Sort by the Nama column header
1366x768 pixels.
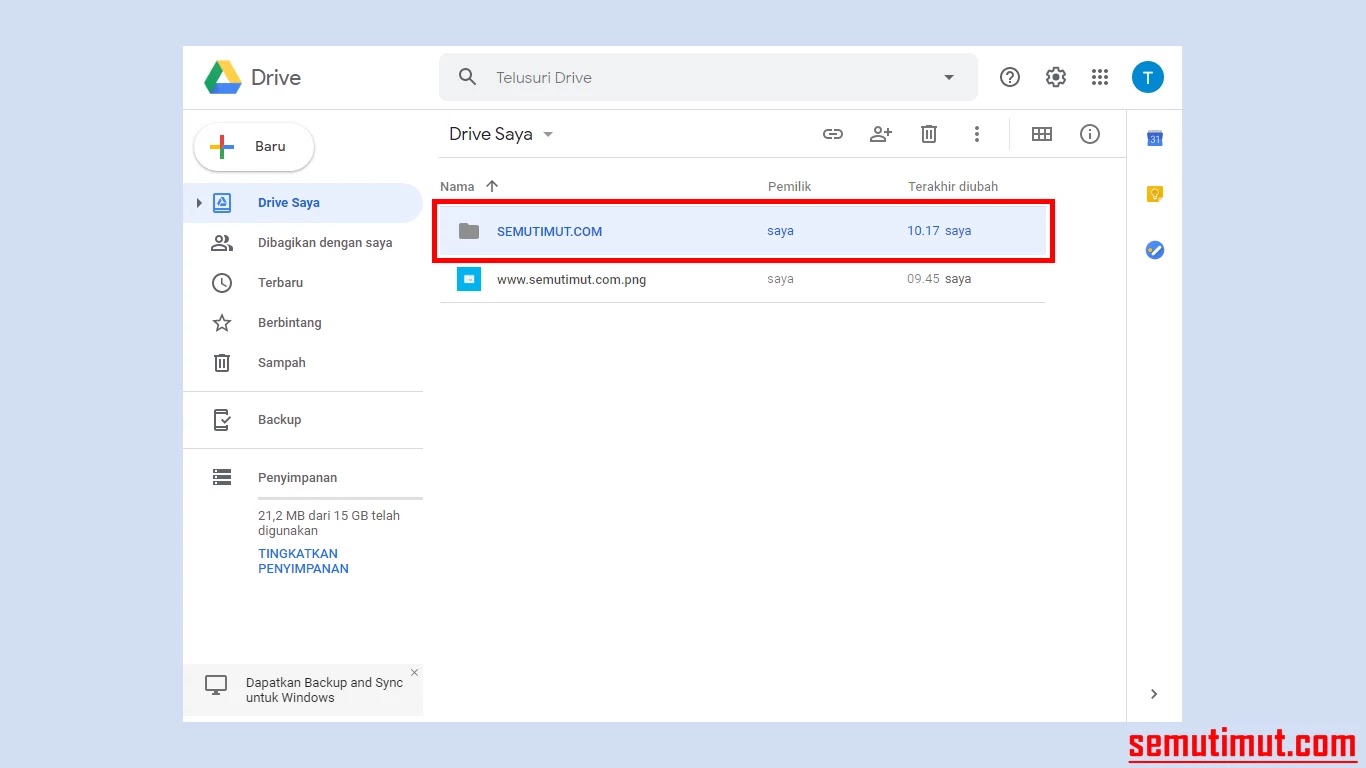(457, 187)
